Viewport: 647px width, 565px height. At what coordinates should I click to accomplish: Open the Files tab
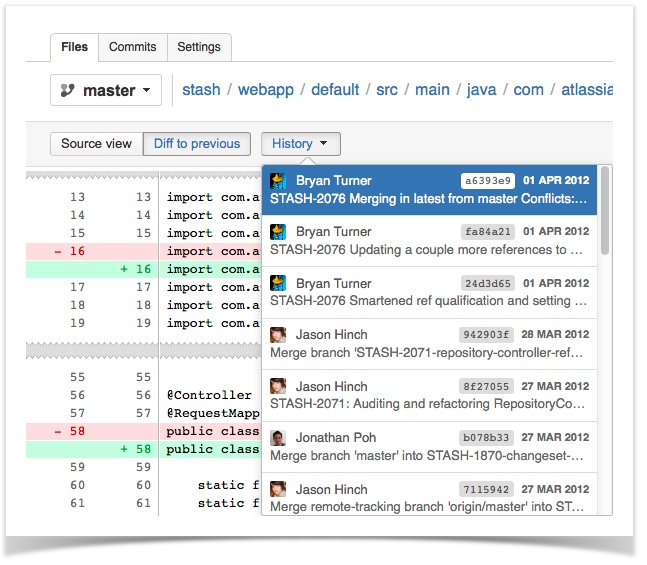pyautogui.click(x=74, y=47)
